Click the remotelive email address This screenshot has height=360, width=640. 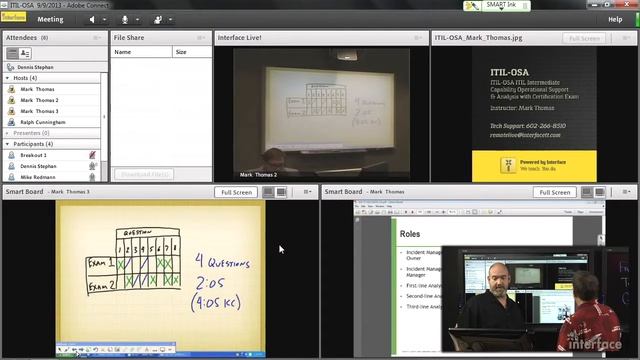[x=525, y=135]
